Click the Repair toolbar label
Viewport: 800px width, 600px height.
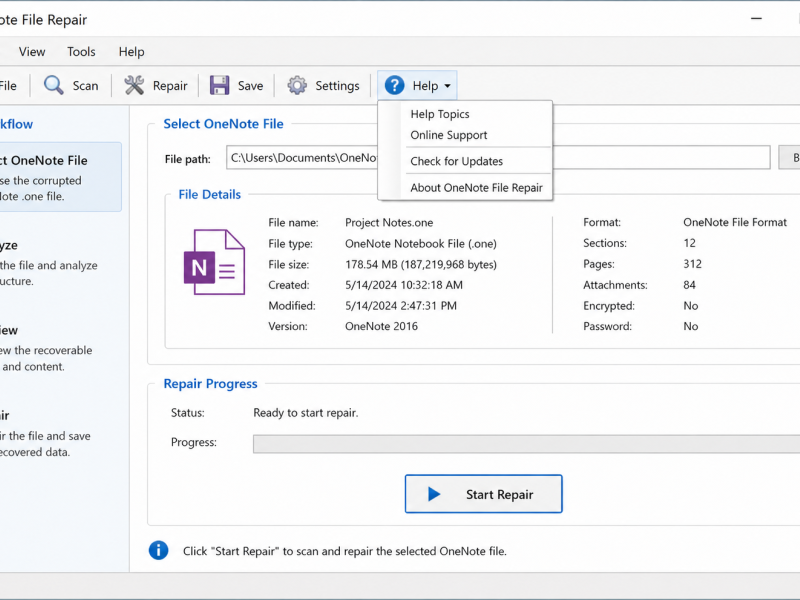170,86
